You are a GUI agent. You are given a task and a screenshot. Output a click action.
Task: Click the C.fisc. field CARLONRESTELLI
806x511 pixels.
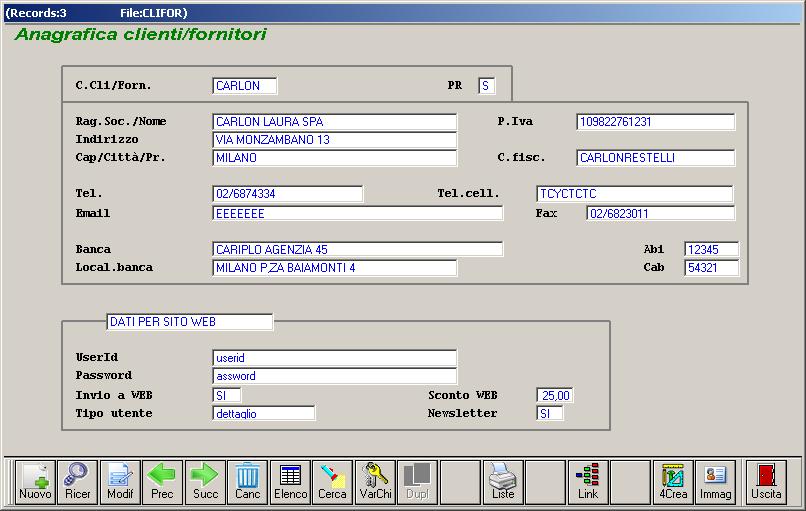[655, 158]
